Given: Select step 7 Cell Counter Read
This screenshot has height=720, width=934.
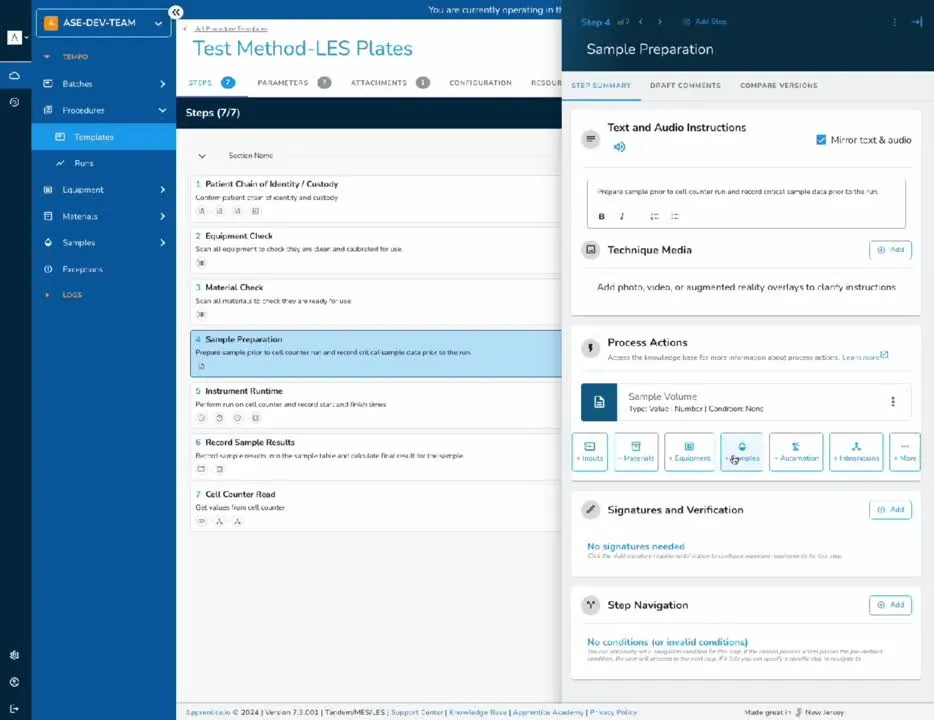Looking at the screenshot, I should pyautogui.click(x=376, y=508).
